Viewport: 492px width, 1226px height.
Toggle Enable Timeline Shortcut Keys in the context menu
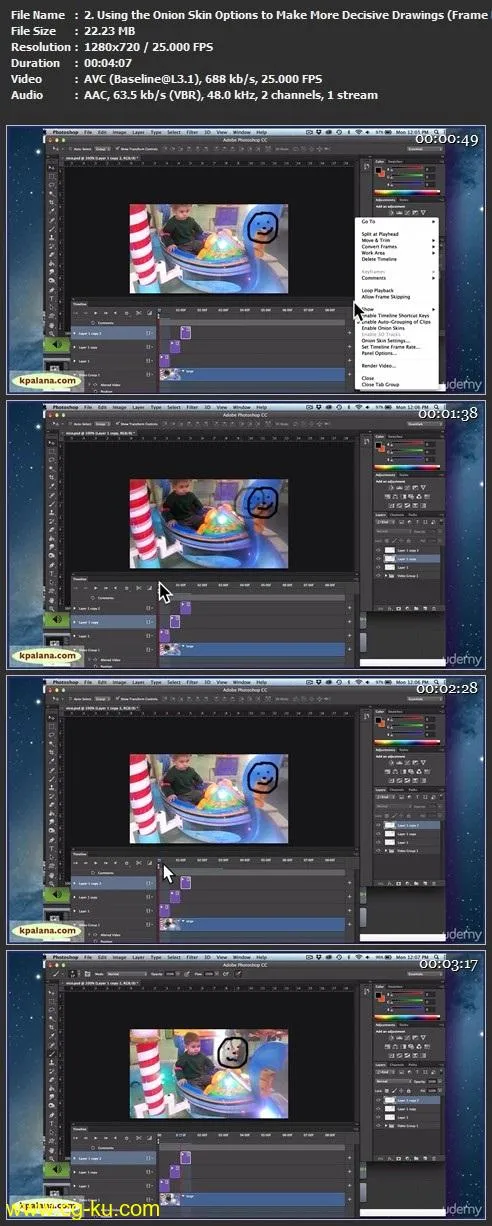point(395,315)
